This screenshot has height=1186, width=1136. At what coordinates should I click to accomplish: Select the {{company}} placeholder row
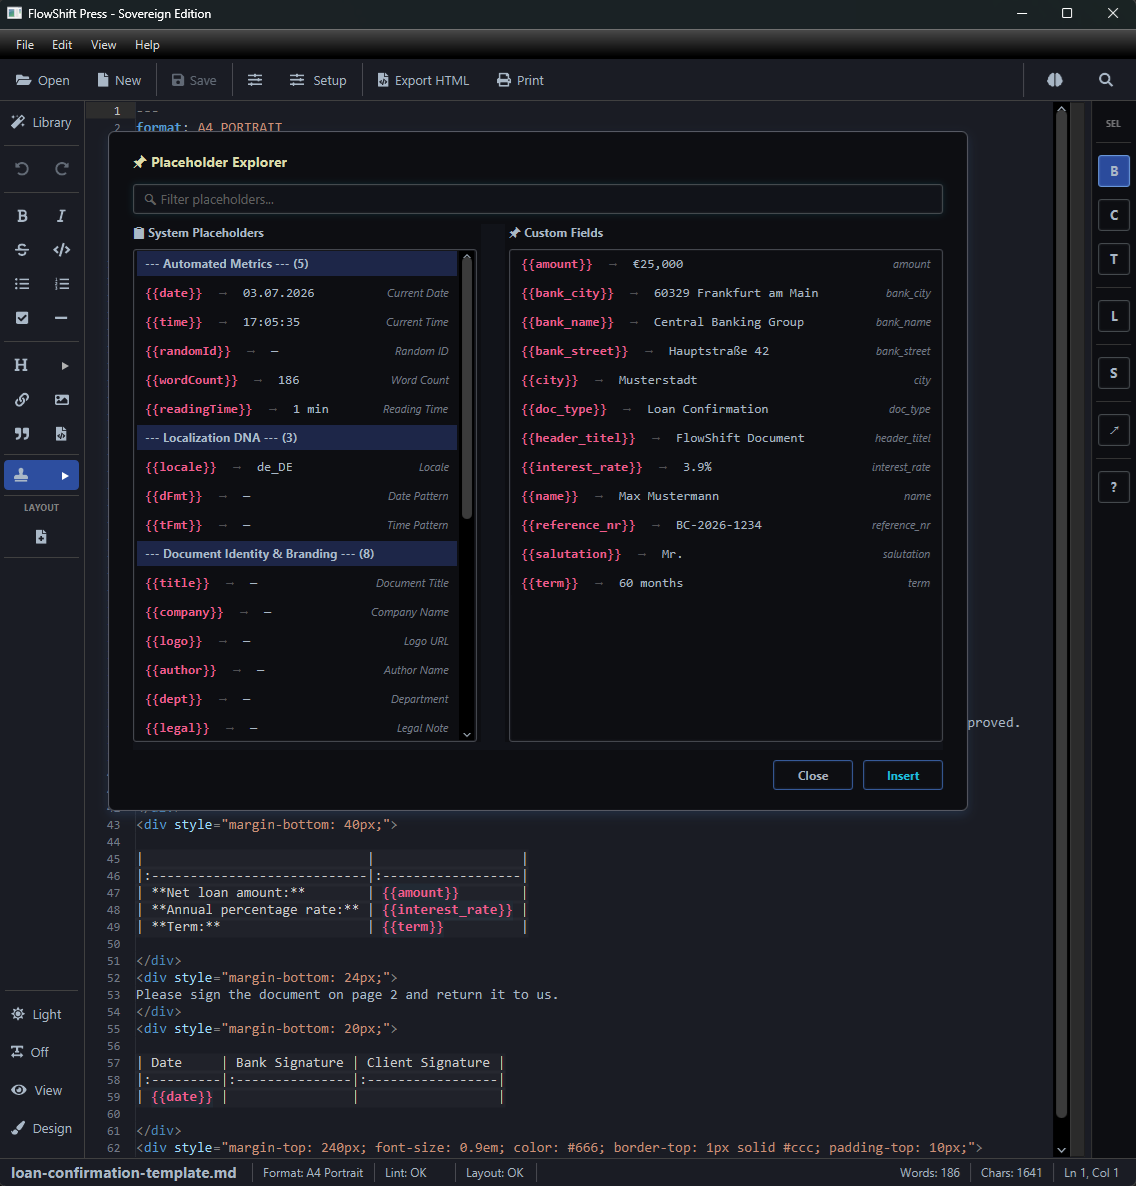296,612
